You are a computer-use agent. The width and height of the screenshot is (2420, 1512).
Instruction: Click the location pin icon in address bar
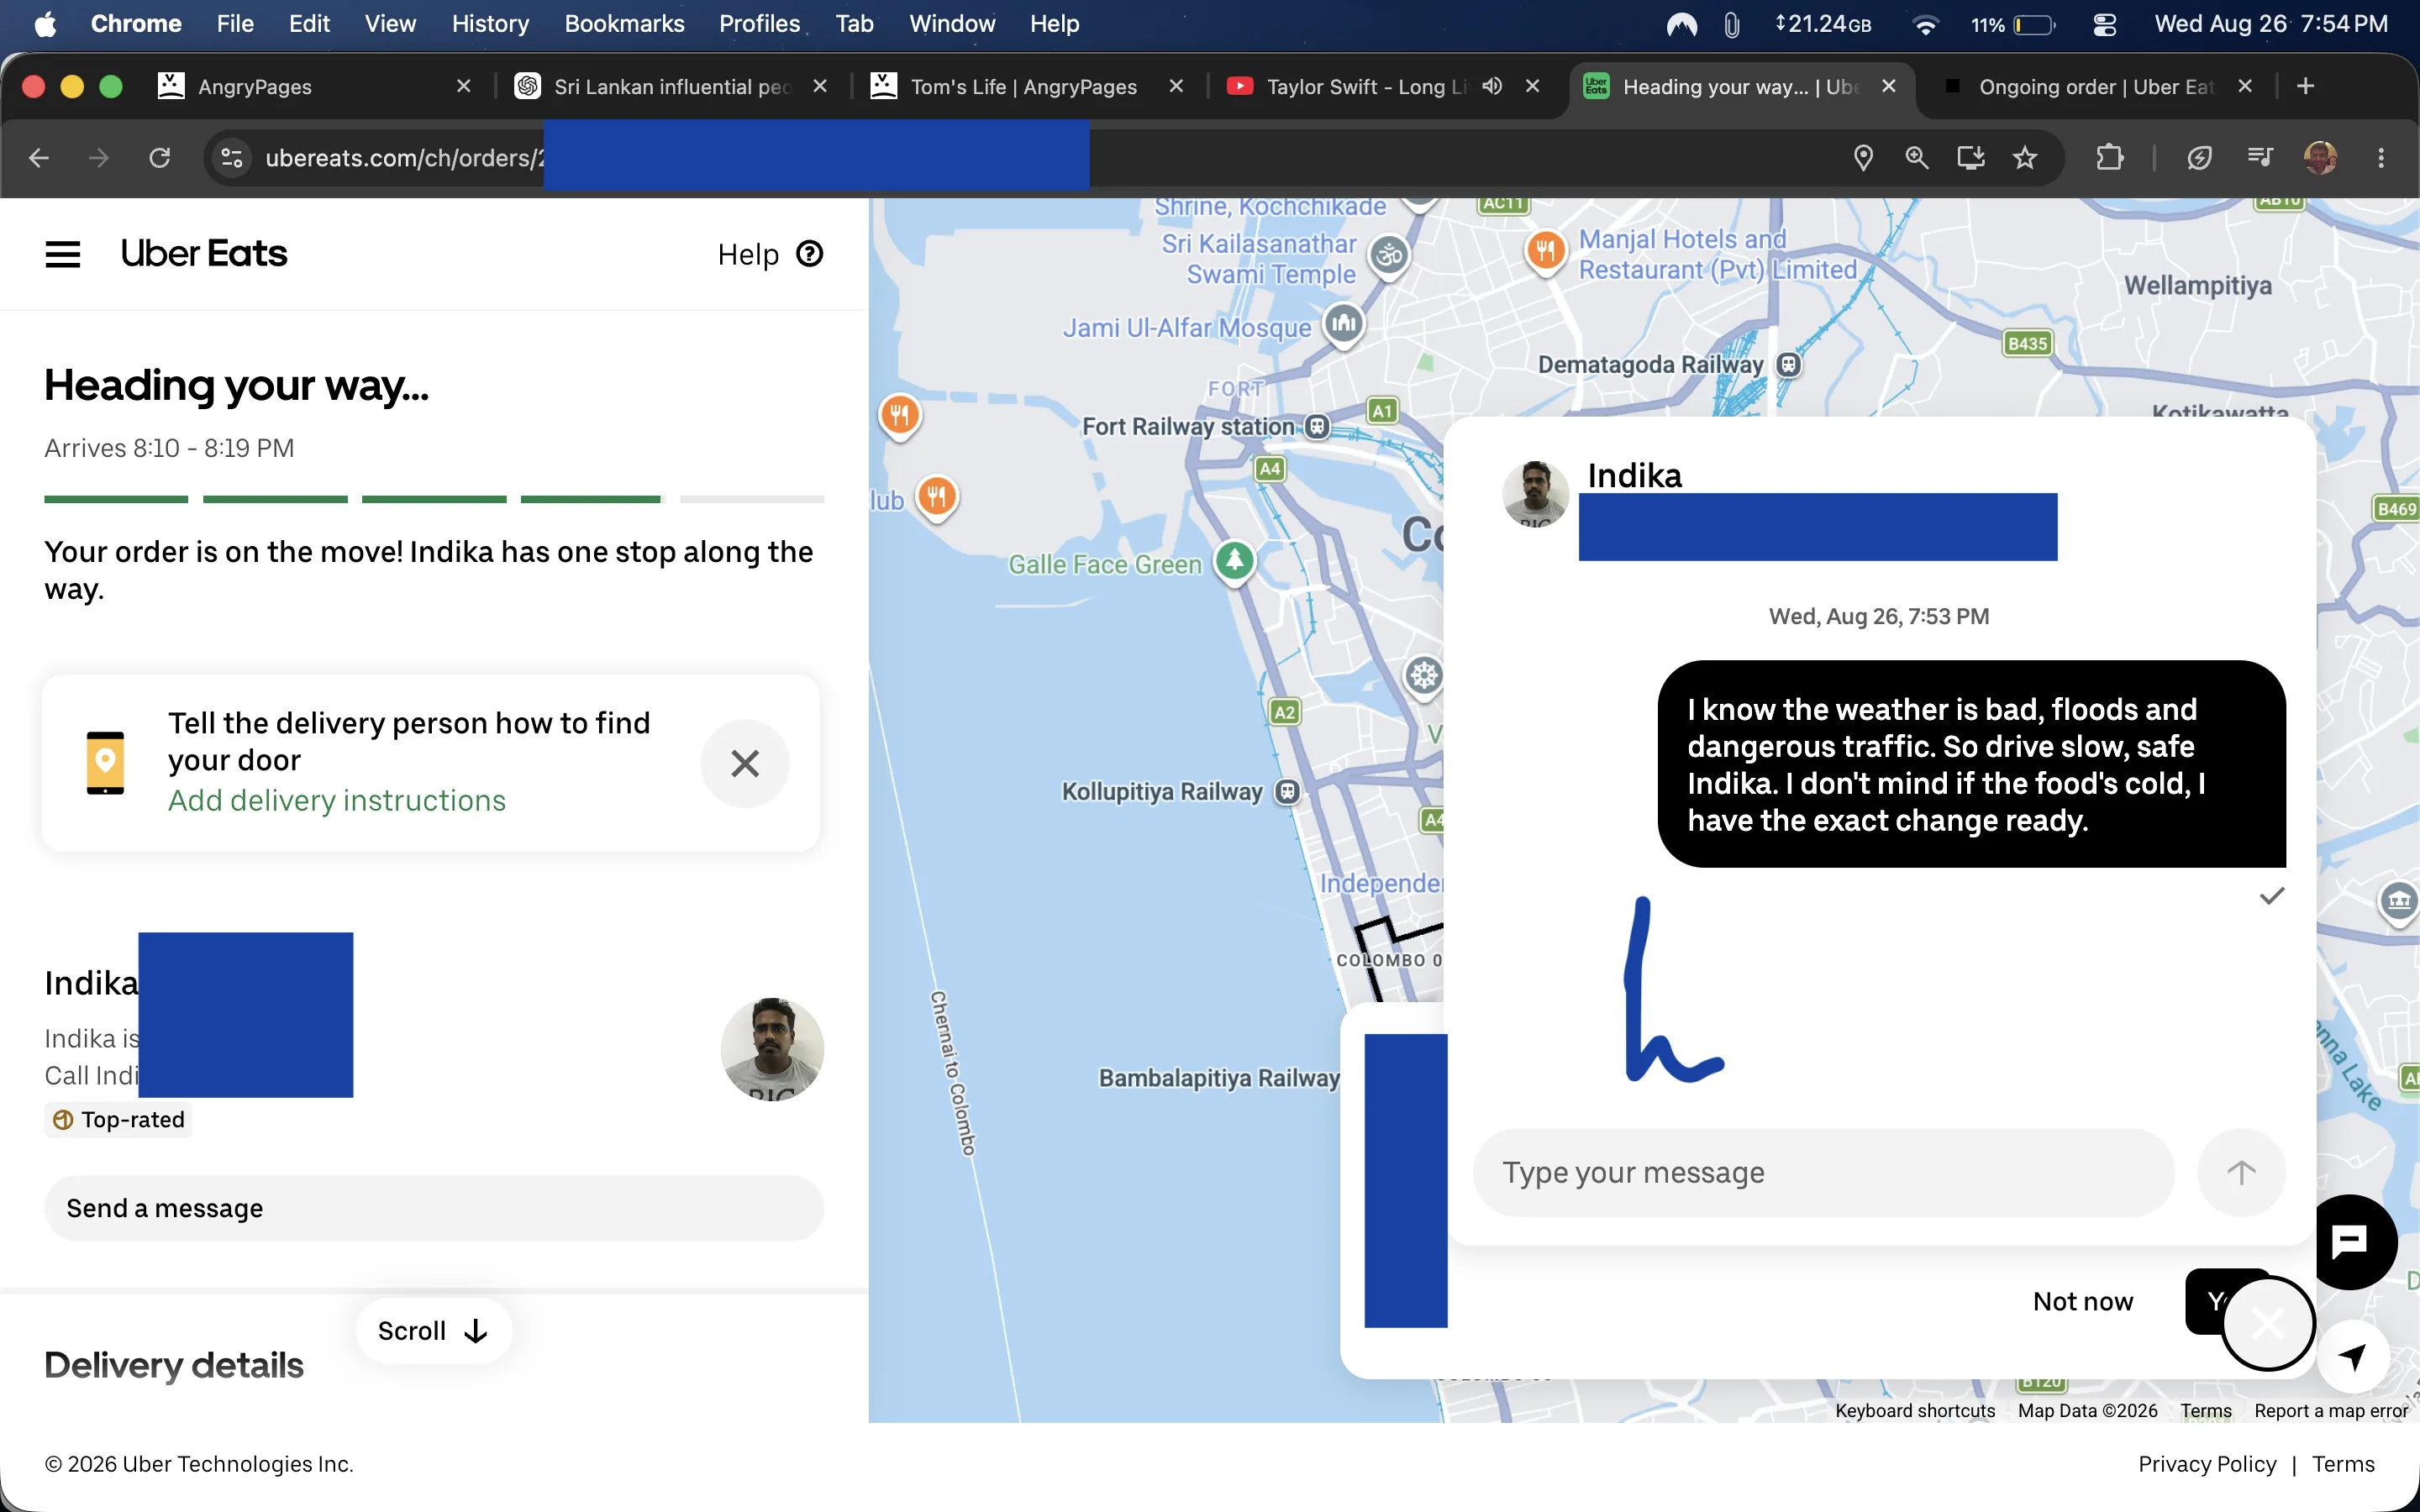pos(1863,158)
